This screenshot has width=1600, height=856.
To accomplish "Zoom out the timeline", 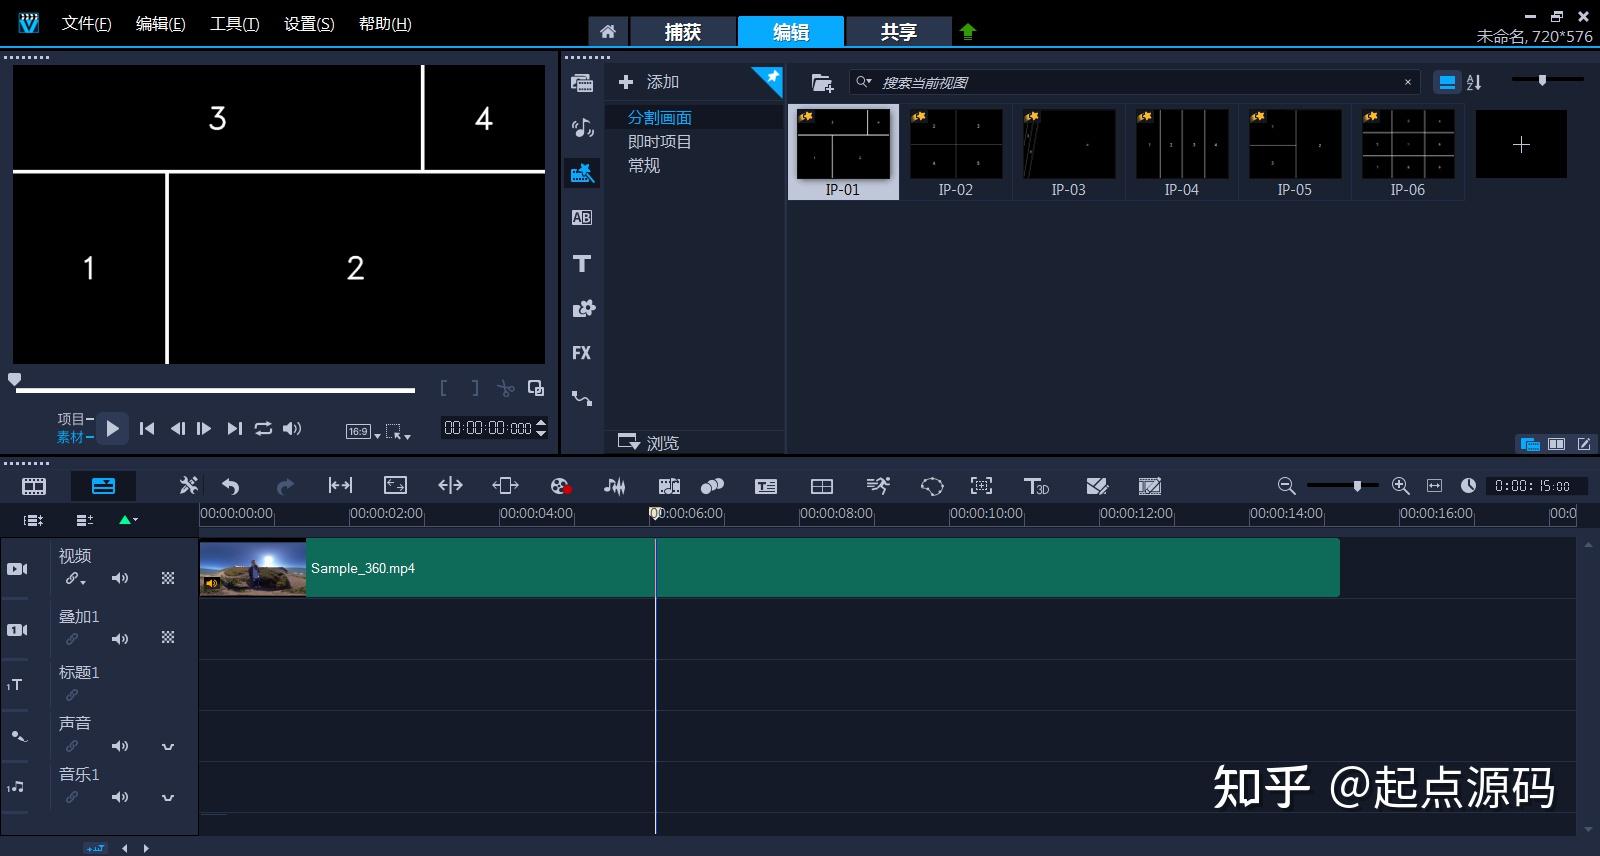I will pos(1286,486).
